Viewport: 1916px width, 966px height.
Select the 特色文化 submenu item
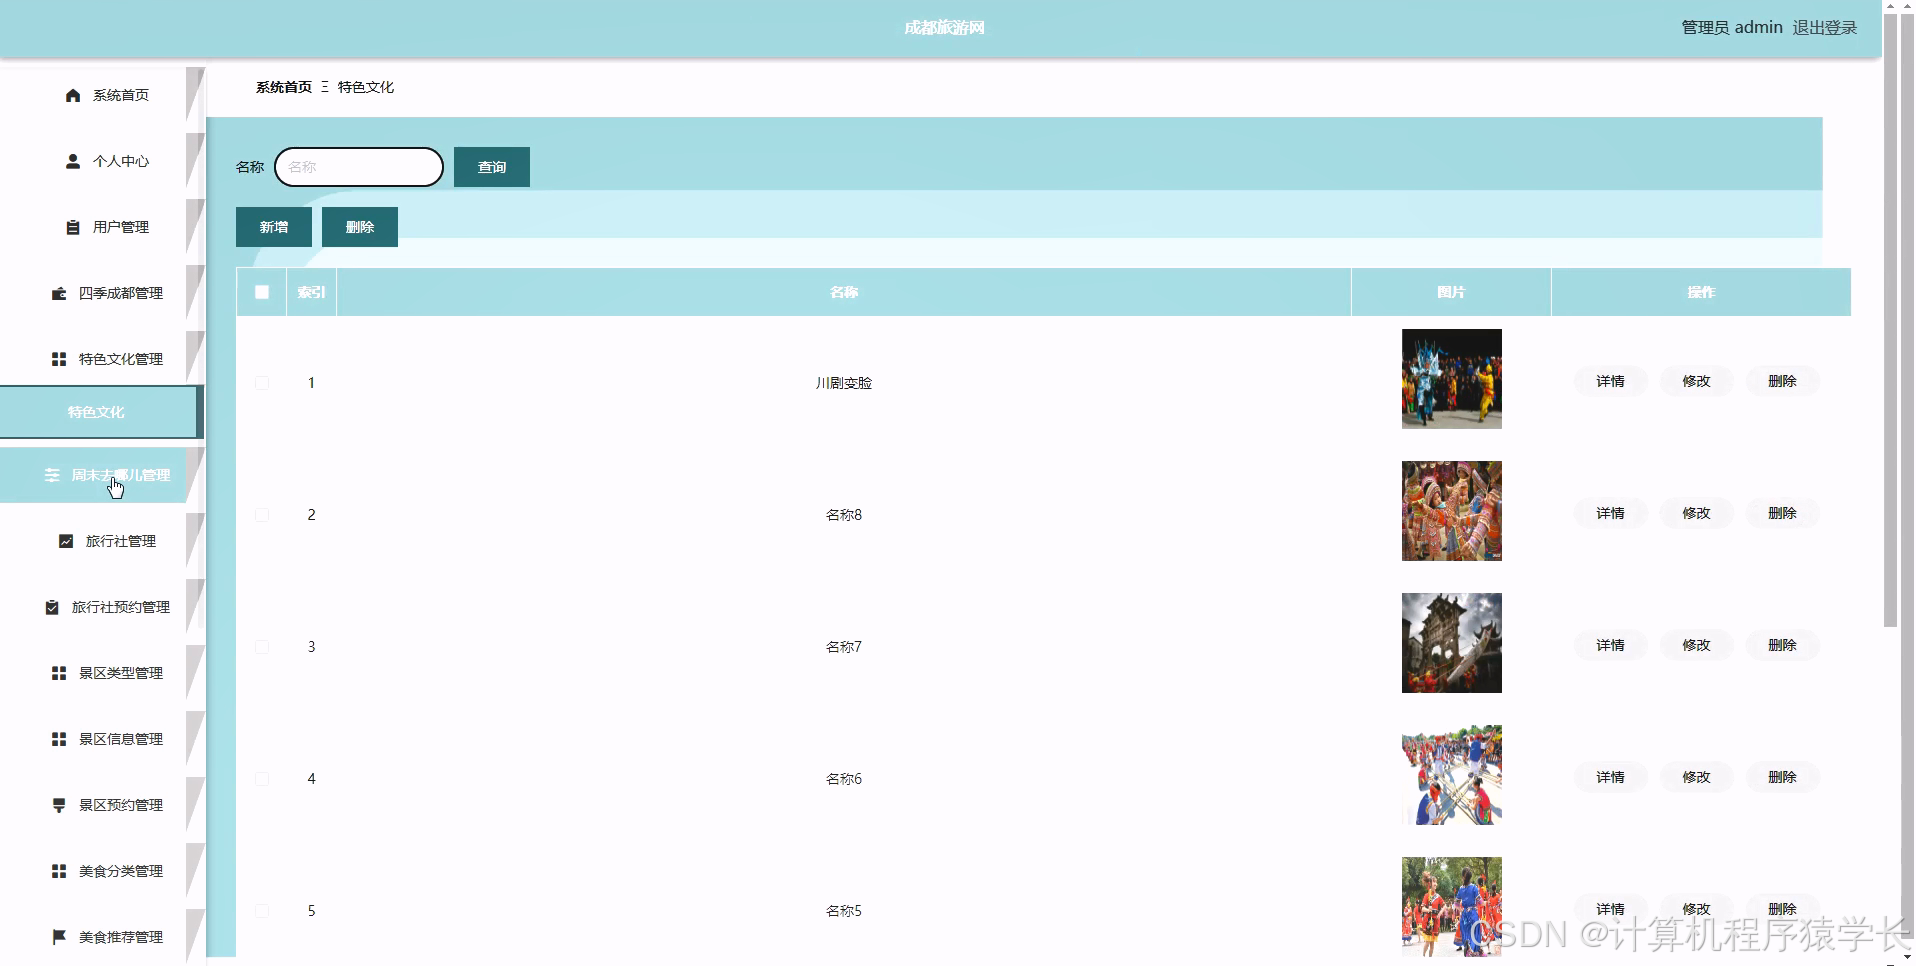[x=100, y=412]
